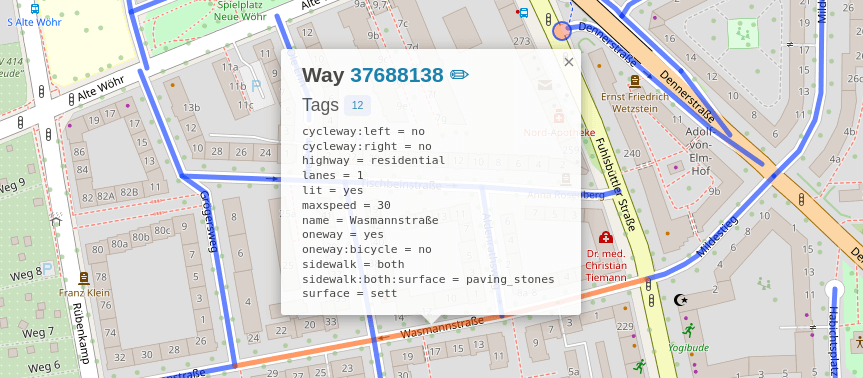Click the 'sidewalk:both:surface = paving_stones' tag line

click(x=428, y=279)
